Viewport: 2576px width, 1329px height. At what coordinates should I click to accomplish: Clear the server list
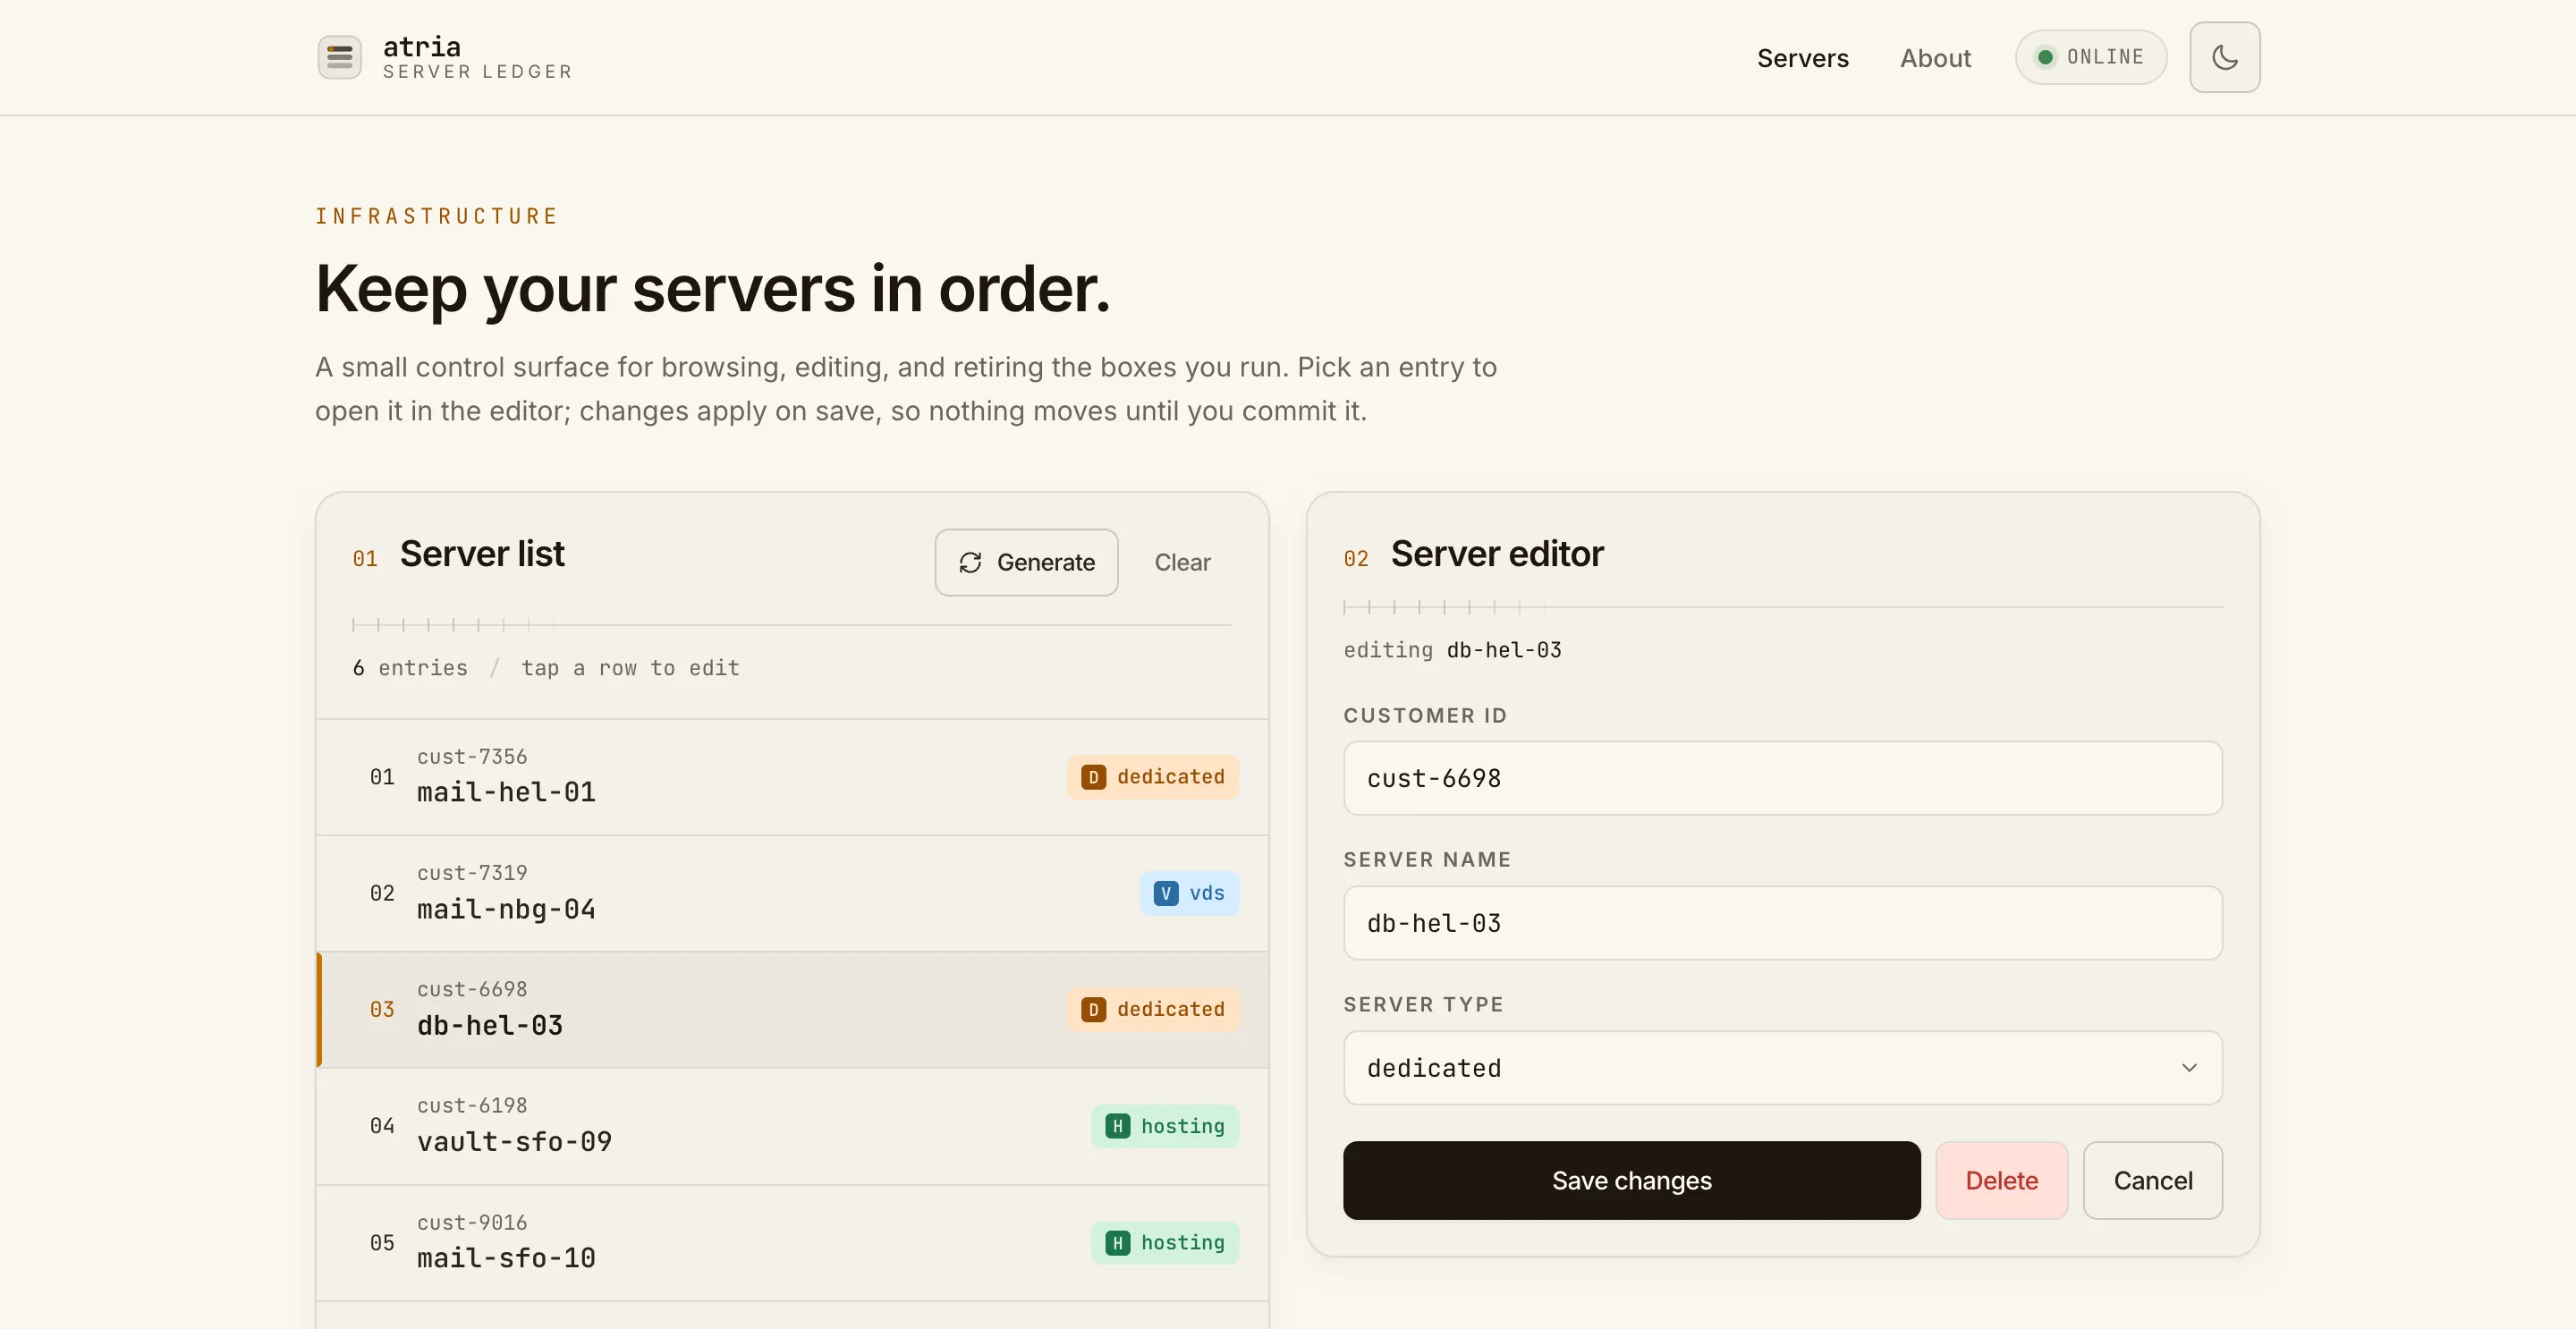[1182, 562]
